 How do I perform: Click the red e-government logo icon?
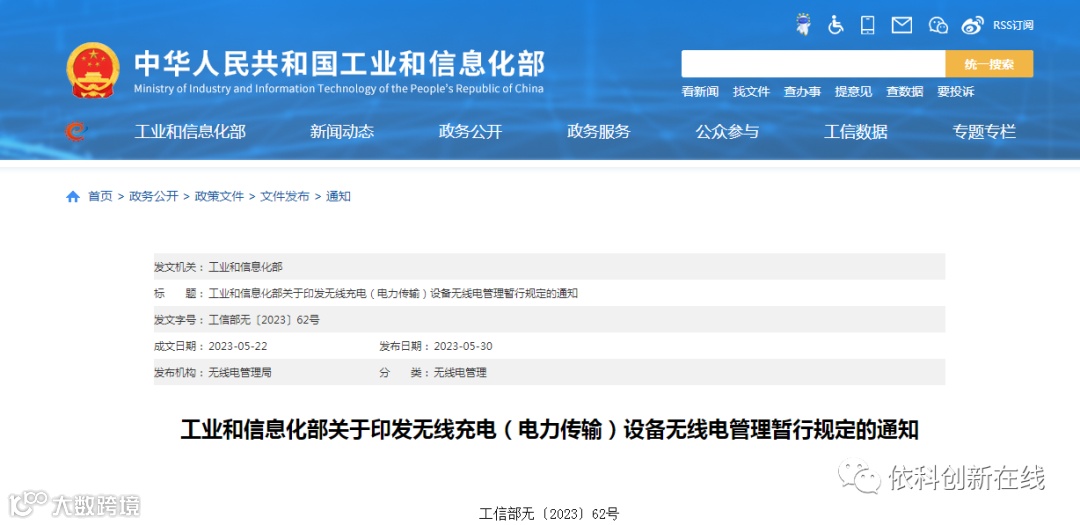coord(75,131)
